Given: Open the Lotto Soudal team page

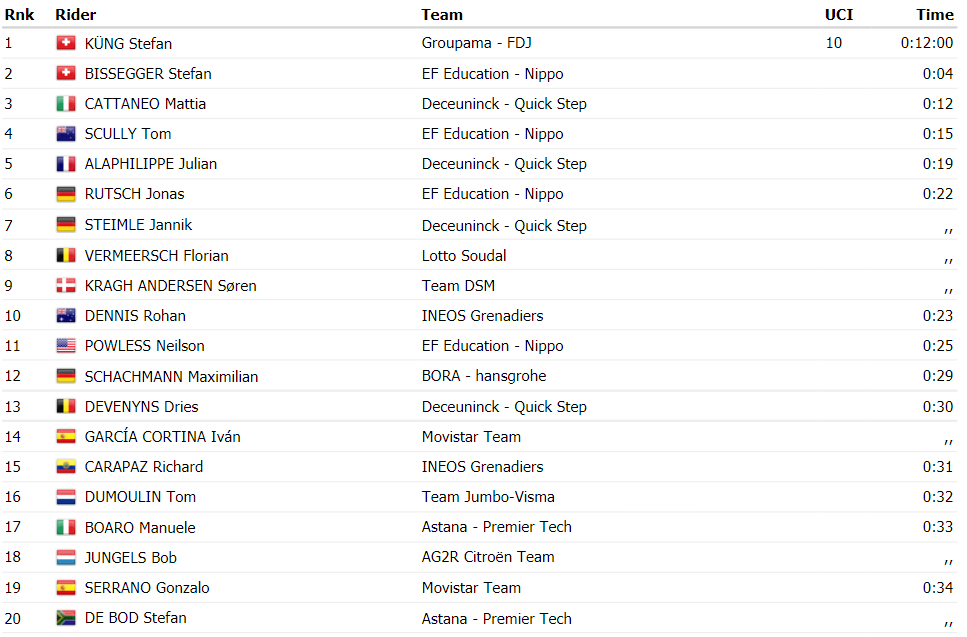Looking at the screenshot, I should click(x=464, y=256).
